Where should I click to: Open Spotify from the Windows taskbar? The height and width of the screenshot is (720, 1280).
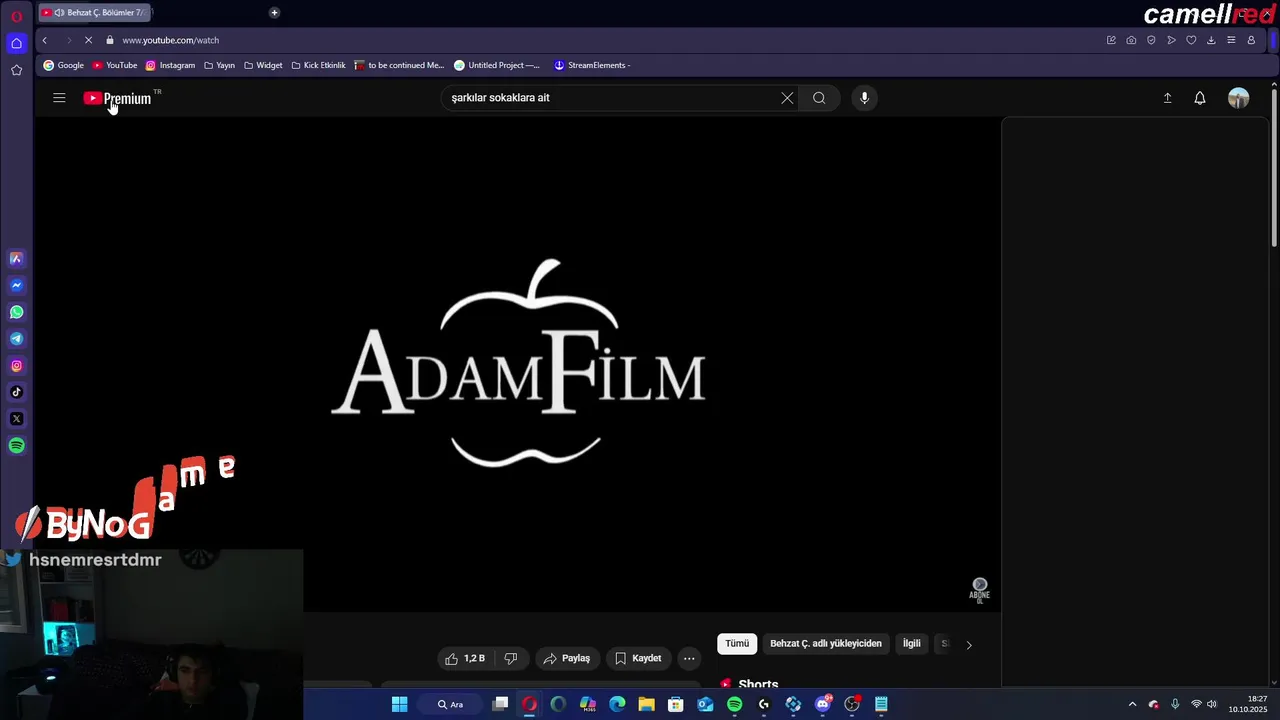(x=735, y=704)
